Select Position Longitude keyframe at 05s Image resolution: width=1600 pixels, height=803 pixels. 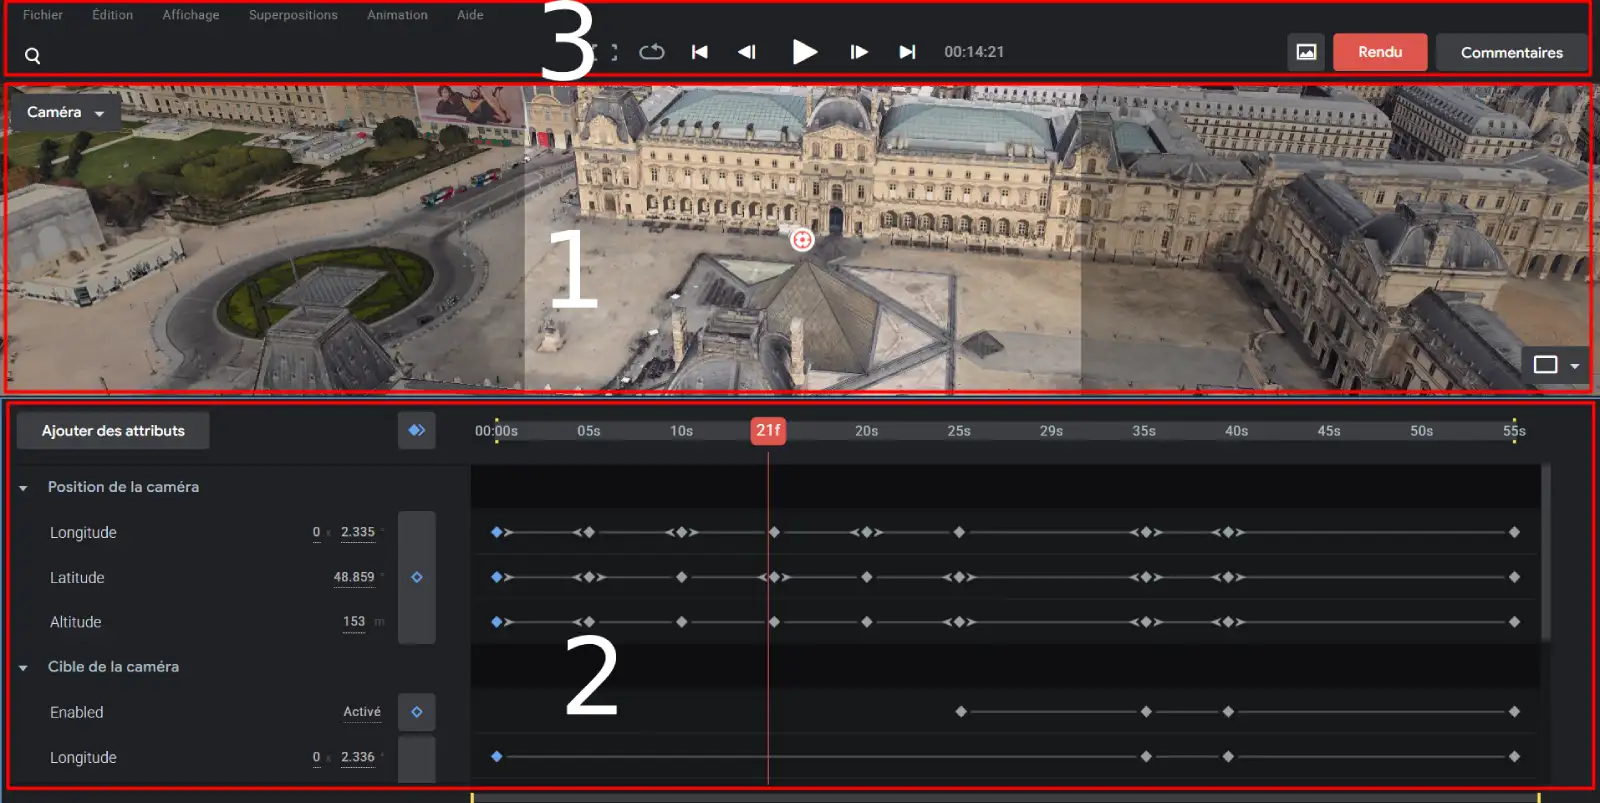tap(589, 532)
